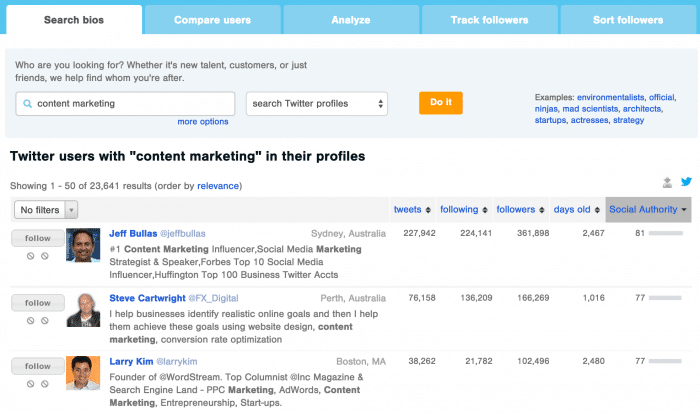The image size is (700, 413).
Task: Sort results by followers column
Action: click(x=520, y=210)
